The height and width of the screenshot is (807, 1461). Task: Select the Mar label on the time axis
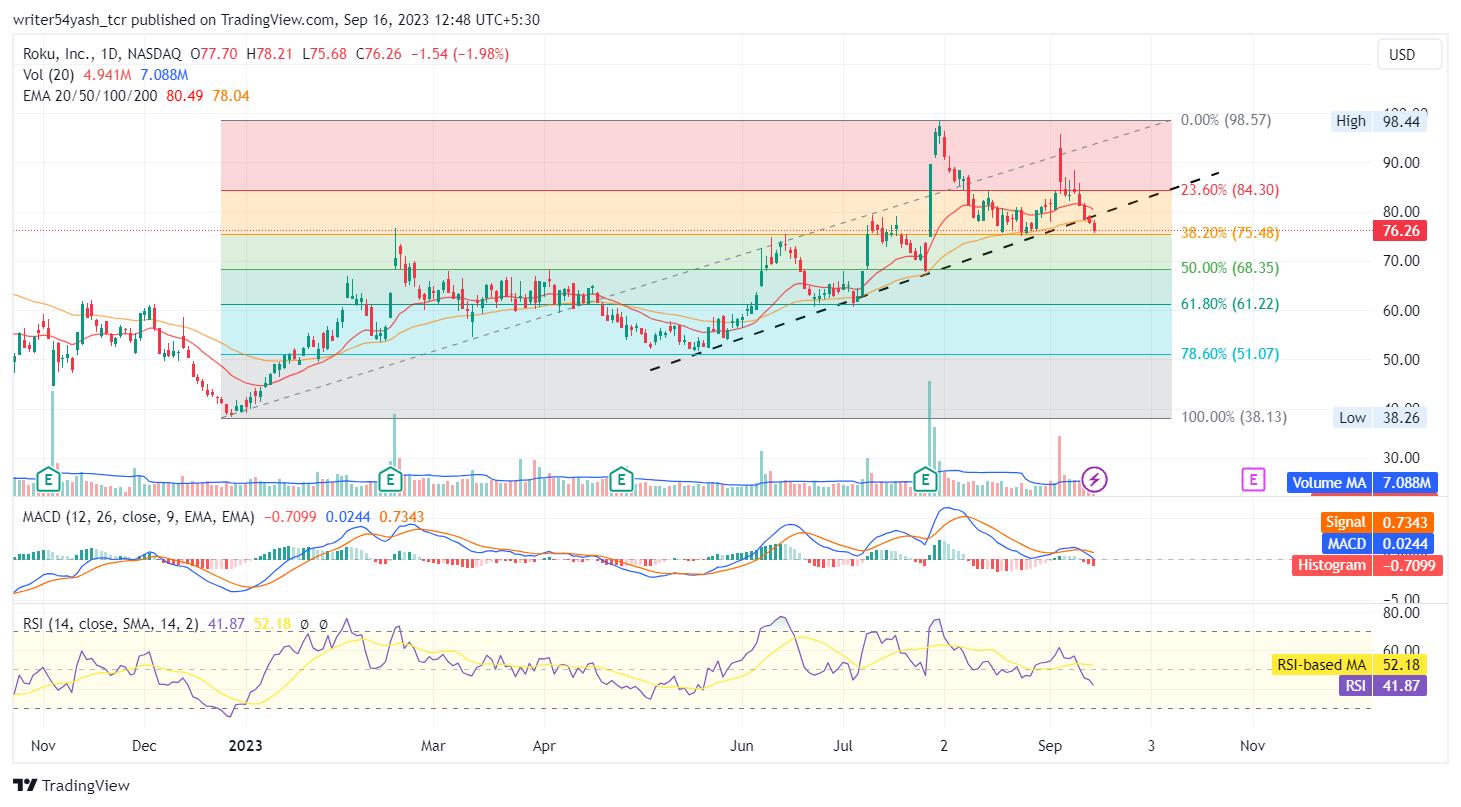point(432,745)
